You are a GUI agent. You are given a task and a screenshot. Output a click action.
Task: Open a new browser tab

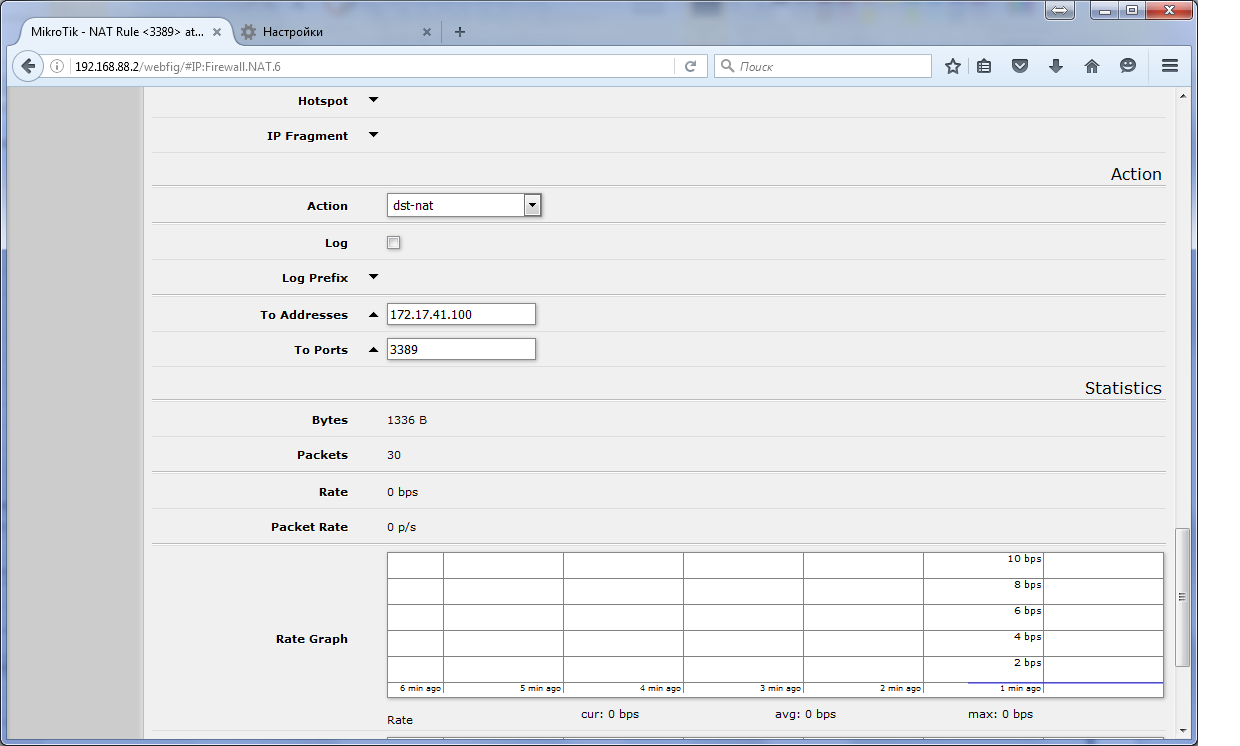click(x=460, y=32)
